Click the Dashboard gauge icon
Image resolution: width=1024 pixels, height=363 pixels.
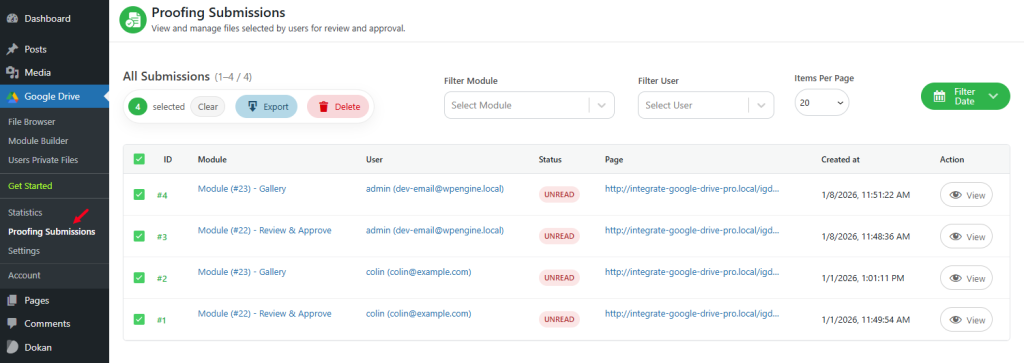click(12, 19)
